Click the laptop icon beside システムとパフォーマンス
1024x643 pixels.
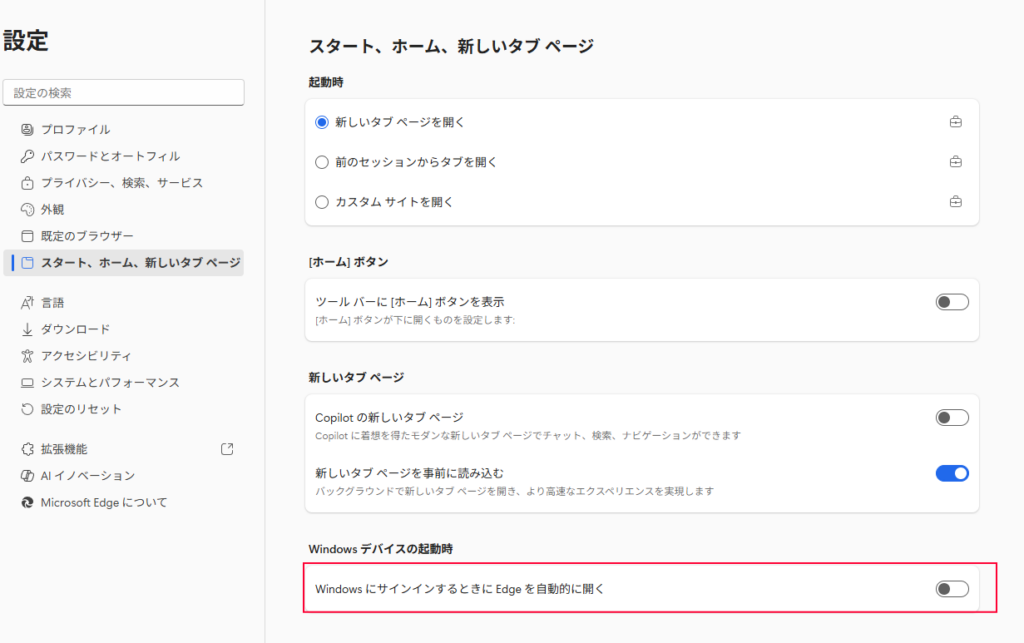[x=27, y=383]
